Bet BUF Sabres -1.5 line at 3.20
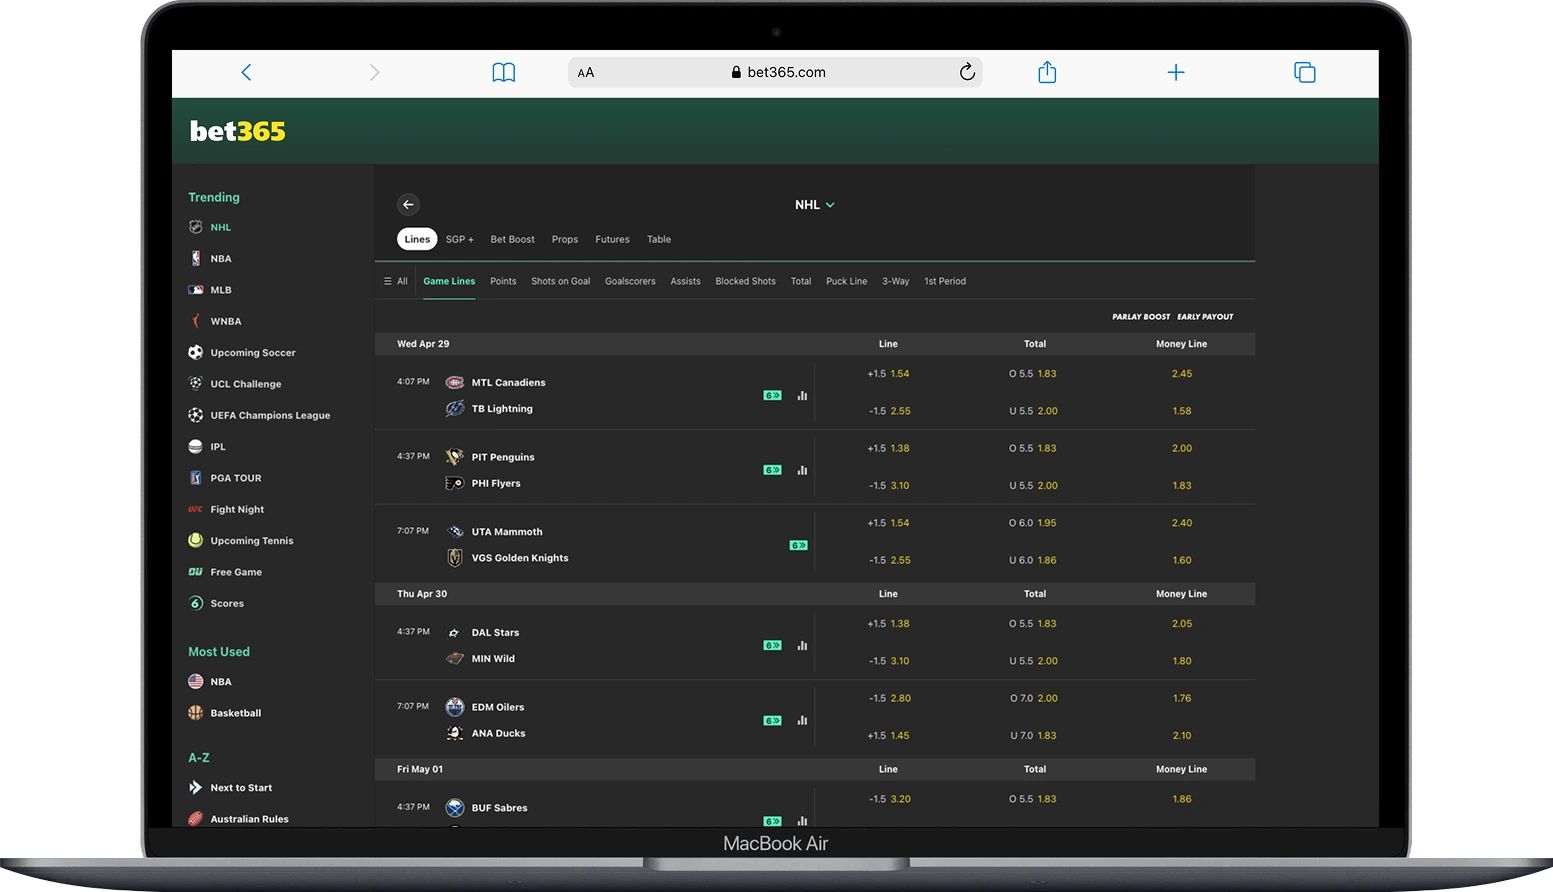Screen dimensions: 1553x892 pyautogui.click(x=888, y=799)
